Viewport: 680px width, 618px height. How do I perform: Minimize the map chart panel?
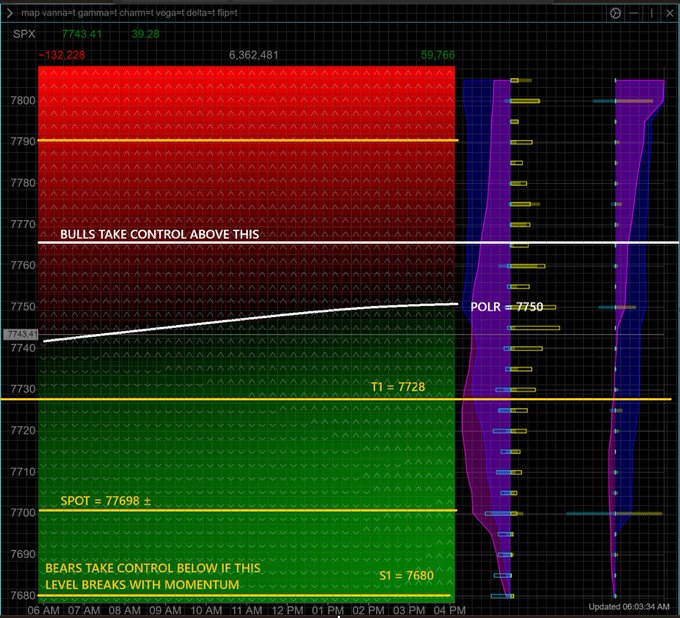coord(634,13)
